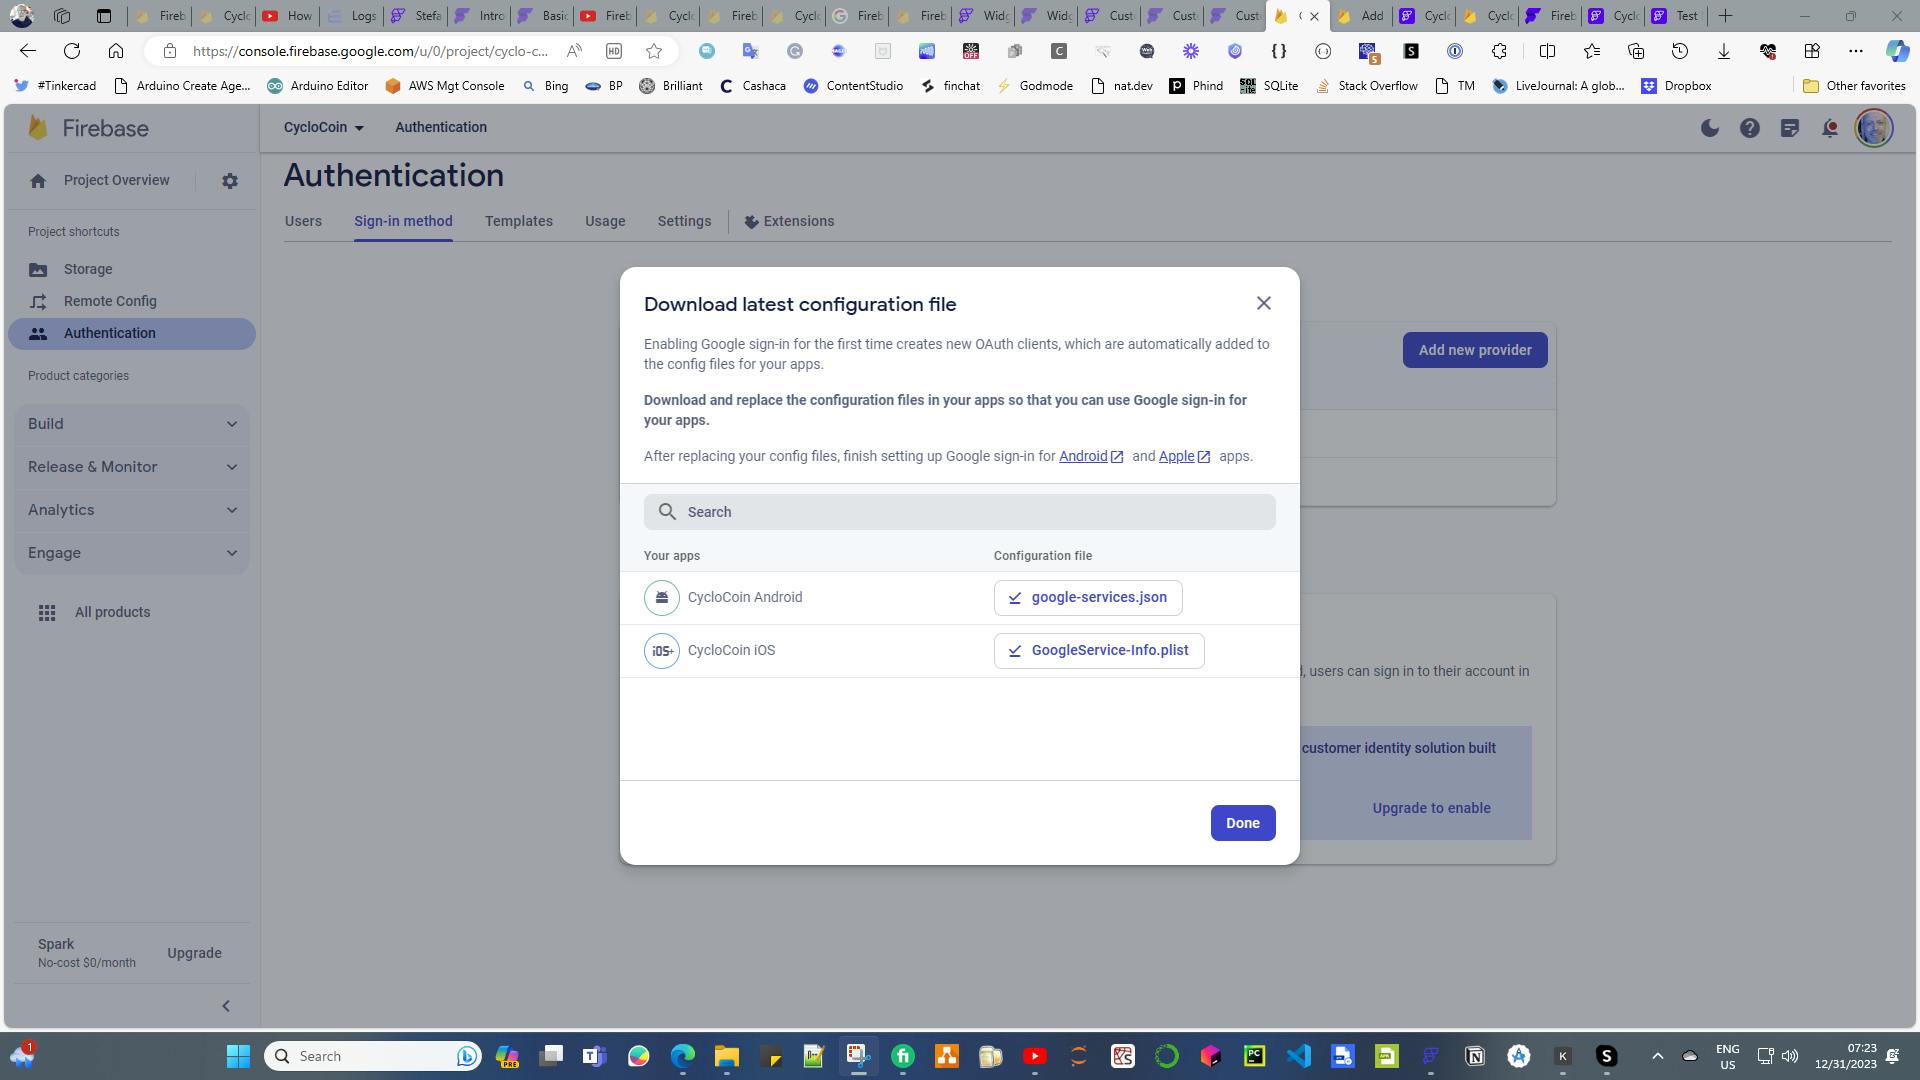Download google-services.json file
1920x1080 pixels.
pyautogui.click(x=1087, y=598)
